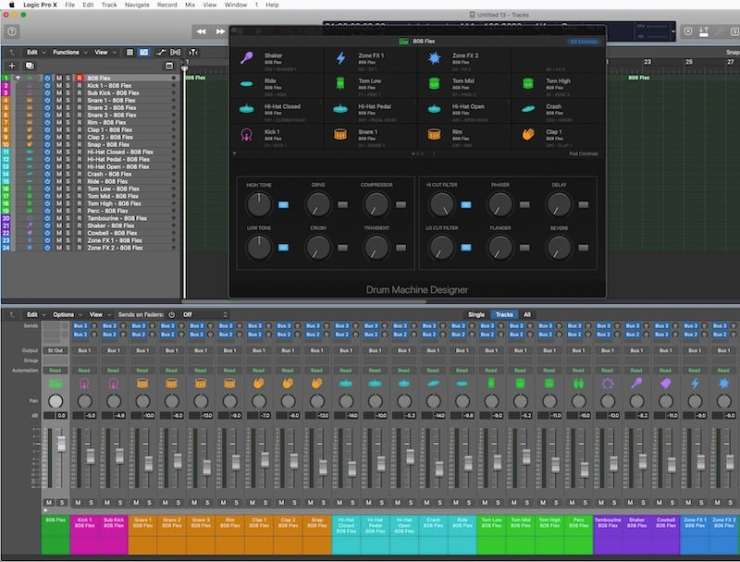
Task: Click the High Tone knob
Action: (x=259, y=204)
